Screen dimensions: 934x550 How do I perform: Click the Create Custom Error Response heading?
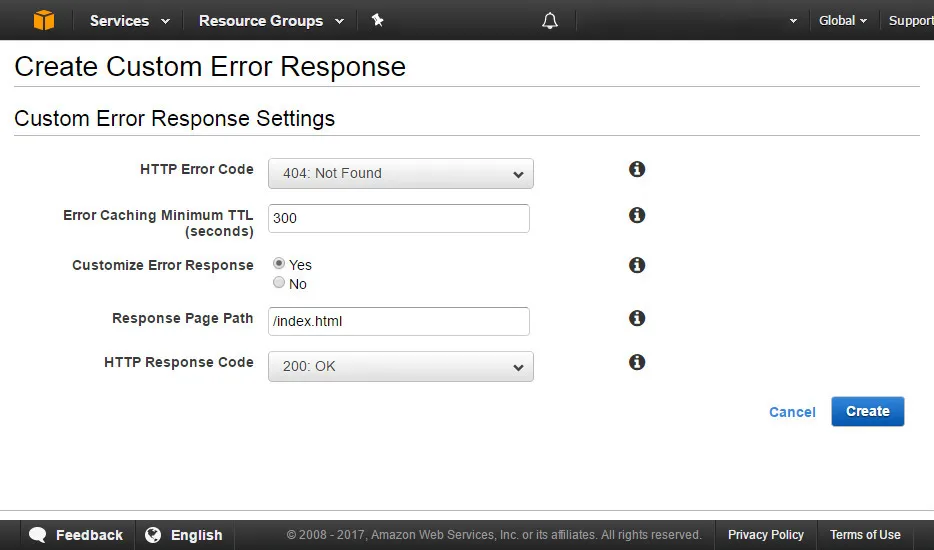pyautogui.click(x=210, y=66)
